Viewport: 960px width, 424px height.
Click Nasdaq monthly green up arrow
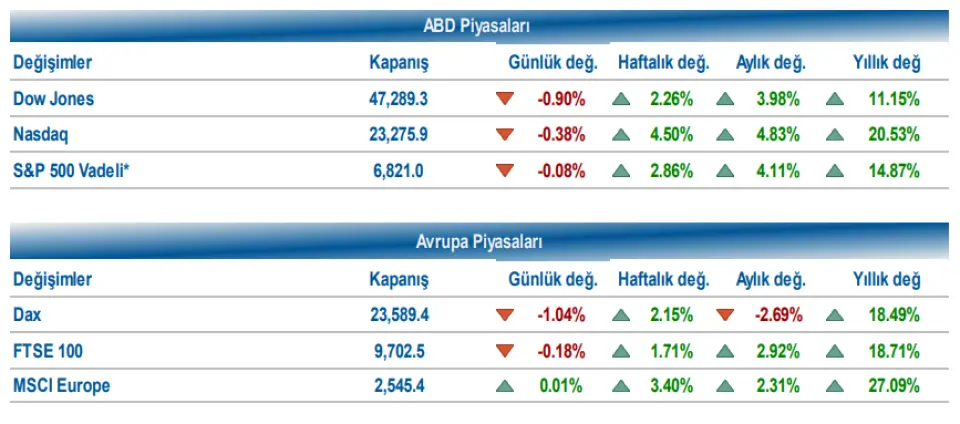[726, 135]
